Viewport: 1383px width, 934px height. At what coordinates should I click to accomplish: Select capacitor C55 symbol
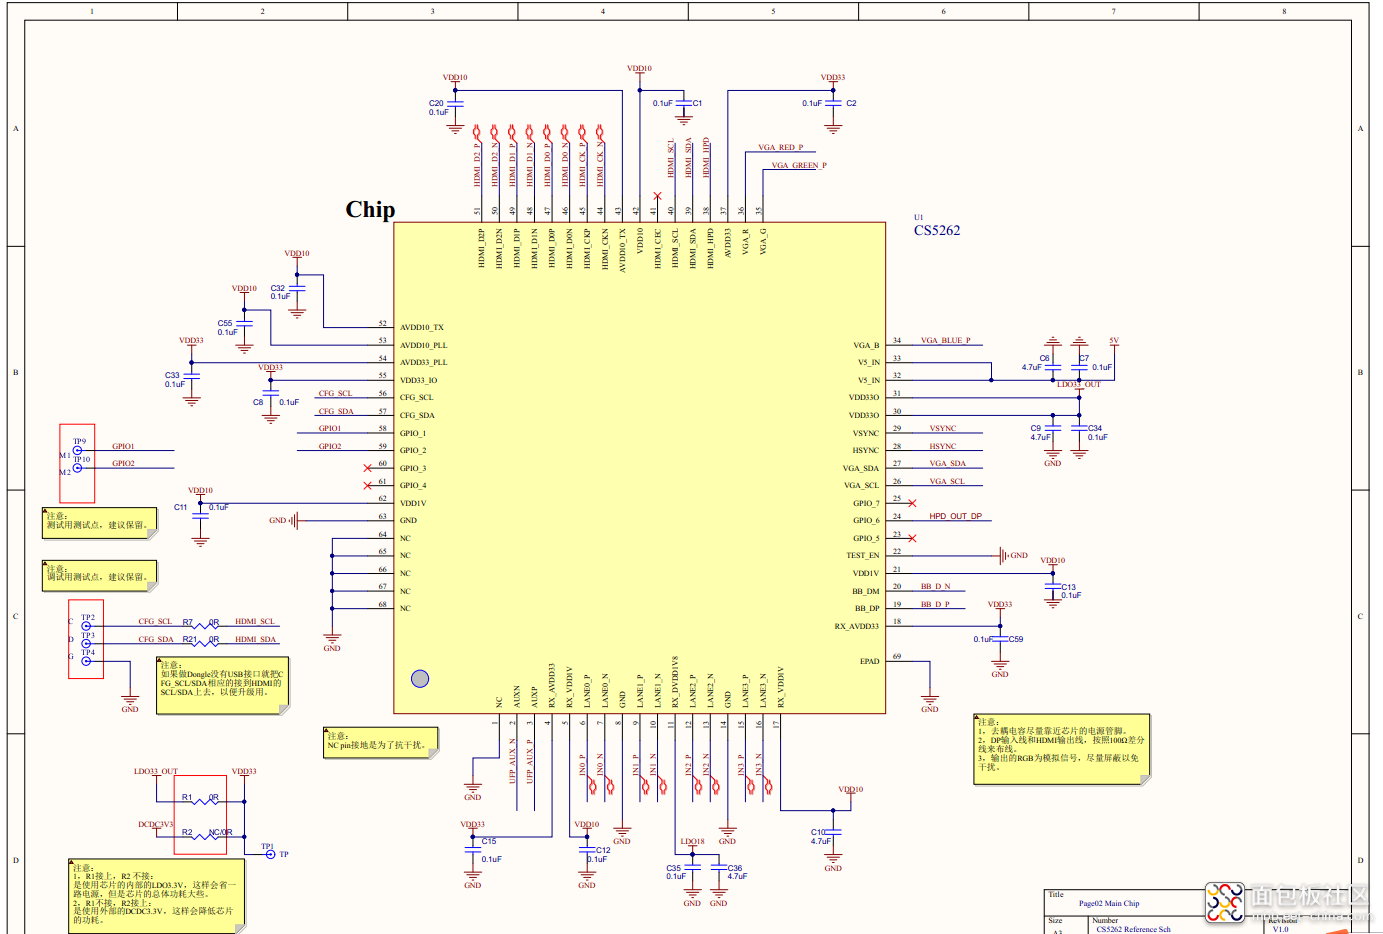pyautogui.click(x=245, y=324)
